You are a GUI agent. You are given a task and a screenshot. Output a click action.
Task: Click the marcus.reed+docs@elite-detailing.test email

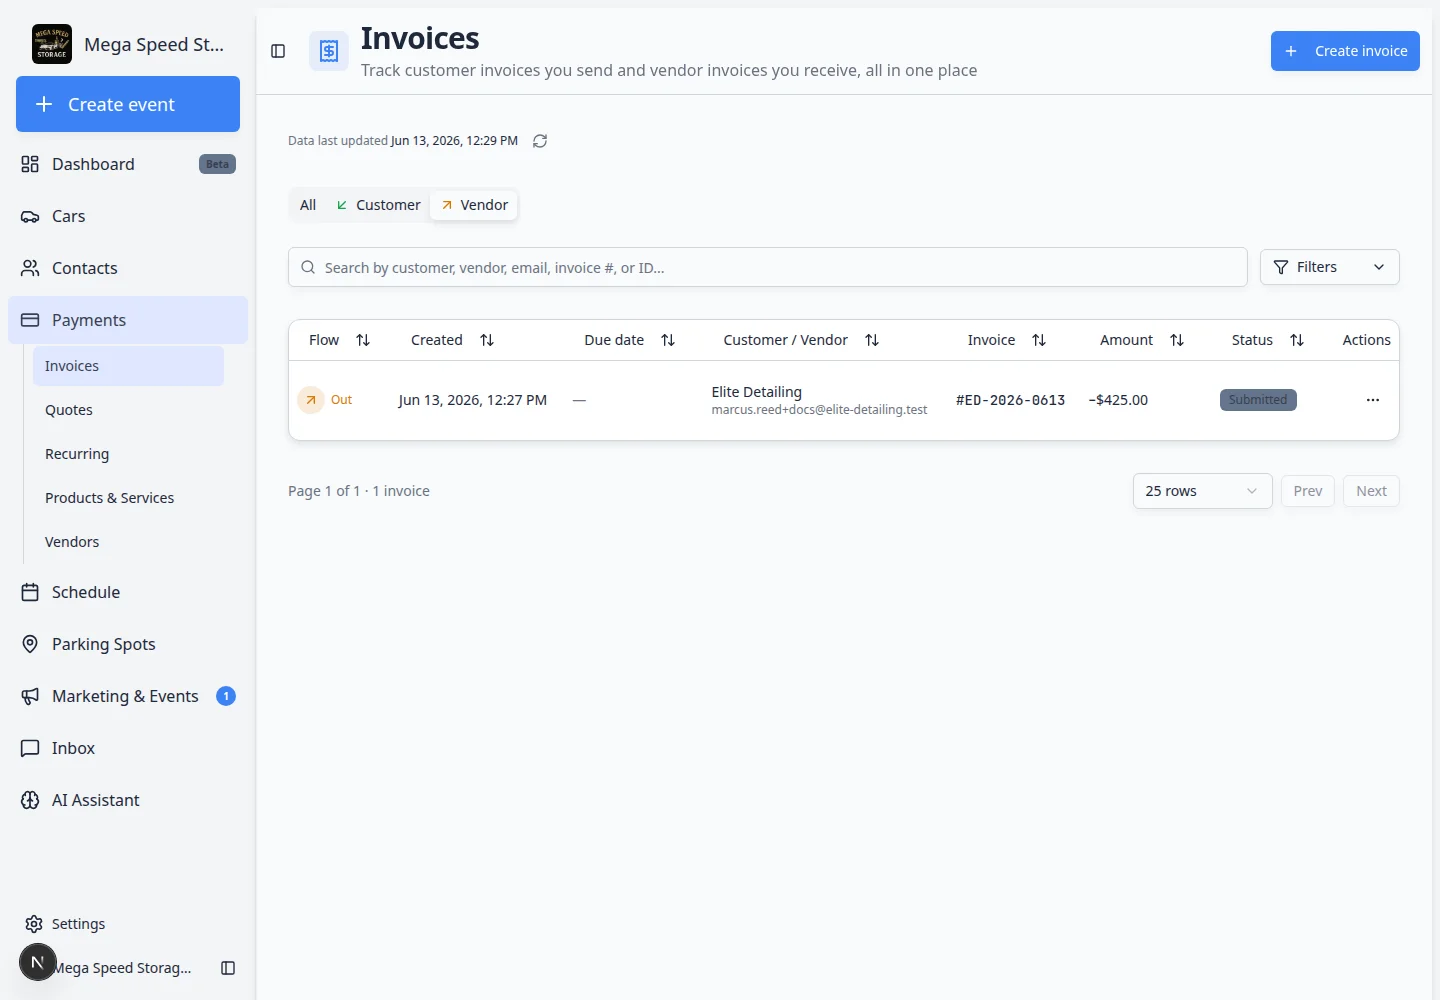(x=819, y=410)
